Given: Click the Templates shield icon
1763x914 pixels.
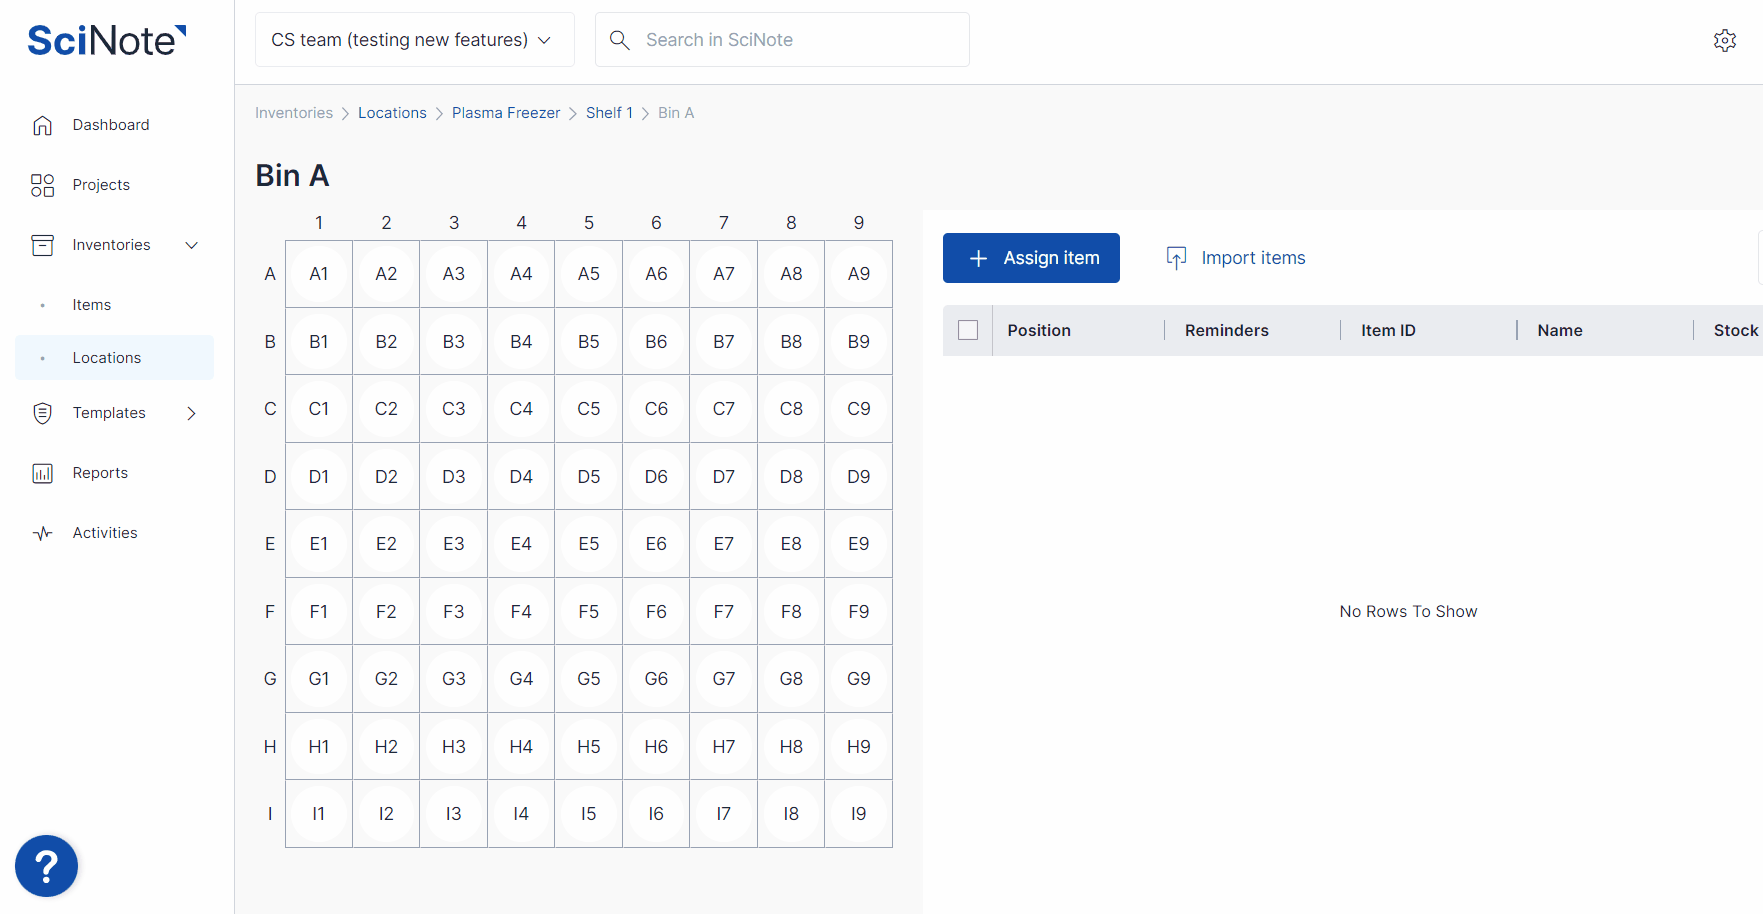Looking at the screenshot, I should (42, 413).
